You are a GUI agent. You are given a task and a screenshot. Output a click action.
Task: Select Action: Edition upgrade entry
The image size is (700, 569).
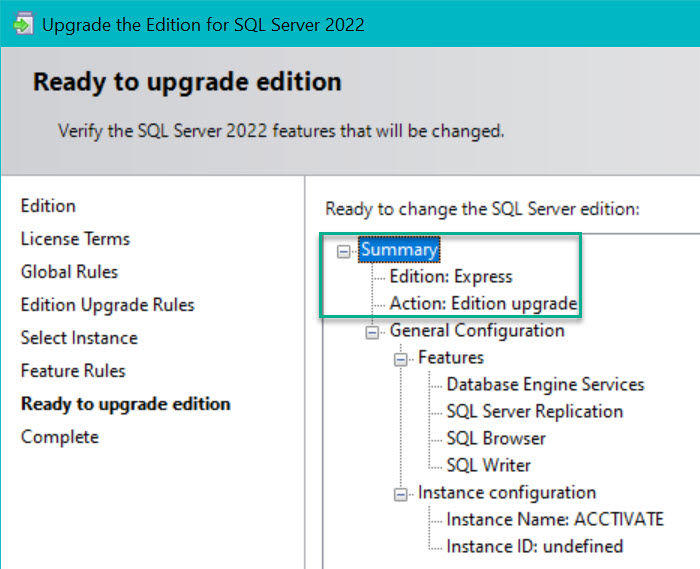point(482,304)
